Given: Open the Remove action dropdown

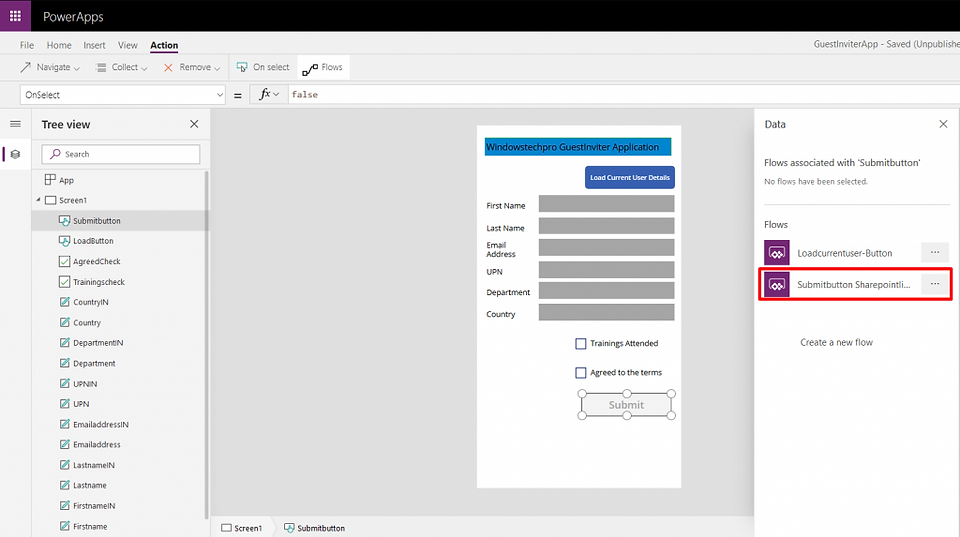Looking at the screenshot, I should pyautogui.click(x=192, y=67).
